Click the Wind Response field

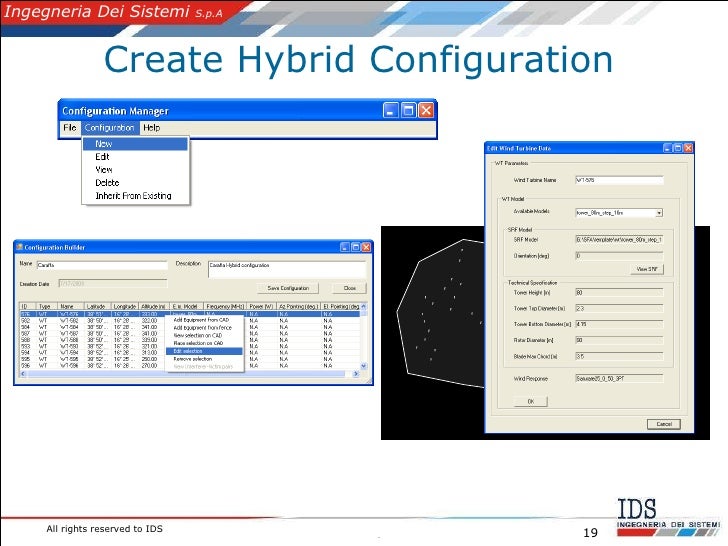(x=619, y=379)
